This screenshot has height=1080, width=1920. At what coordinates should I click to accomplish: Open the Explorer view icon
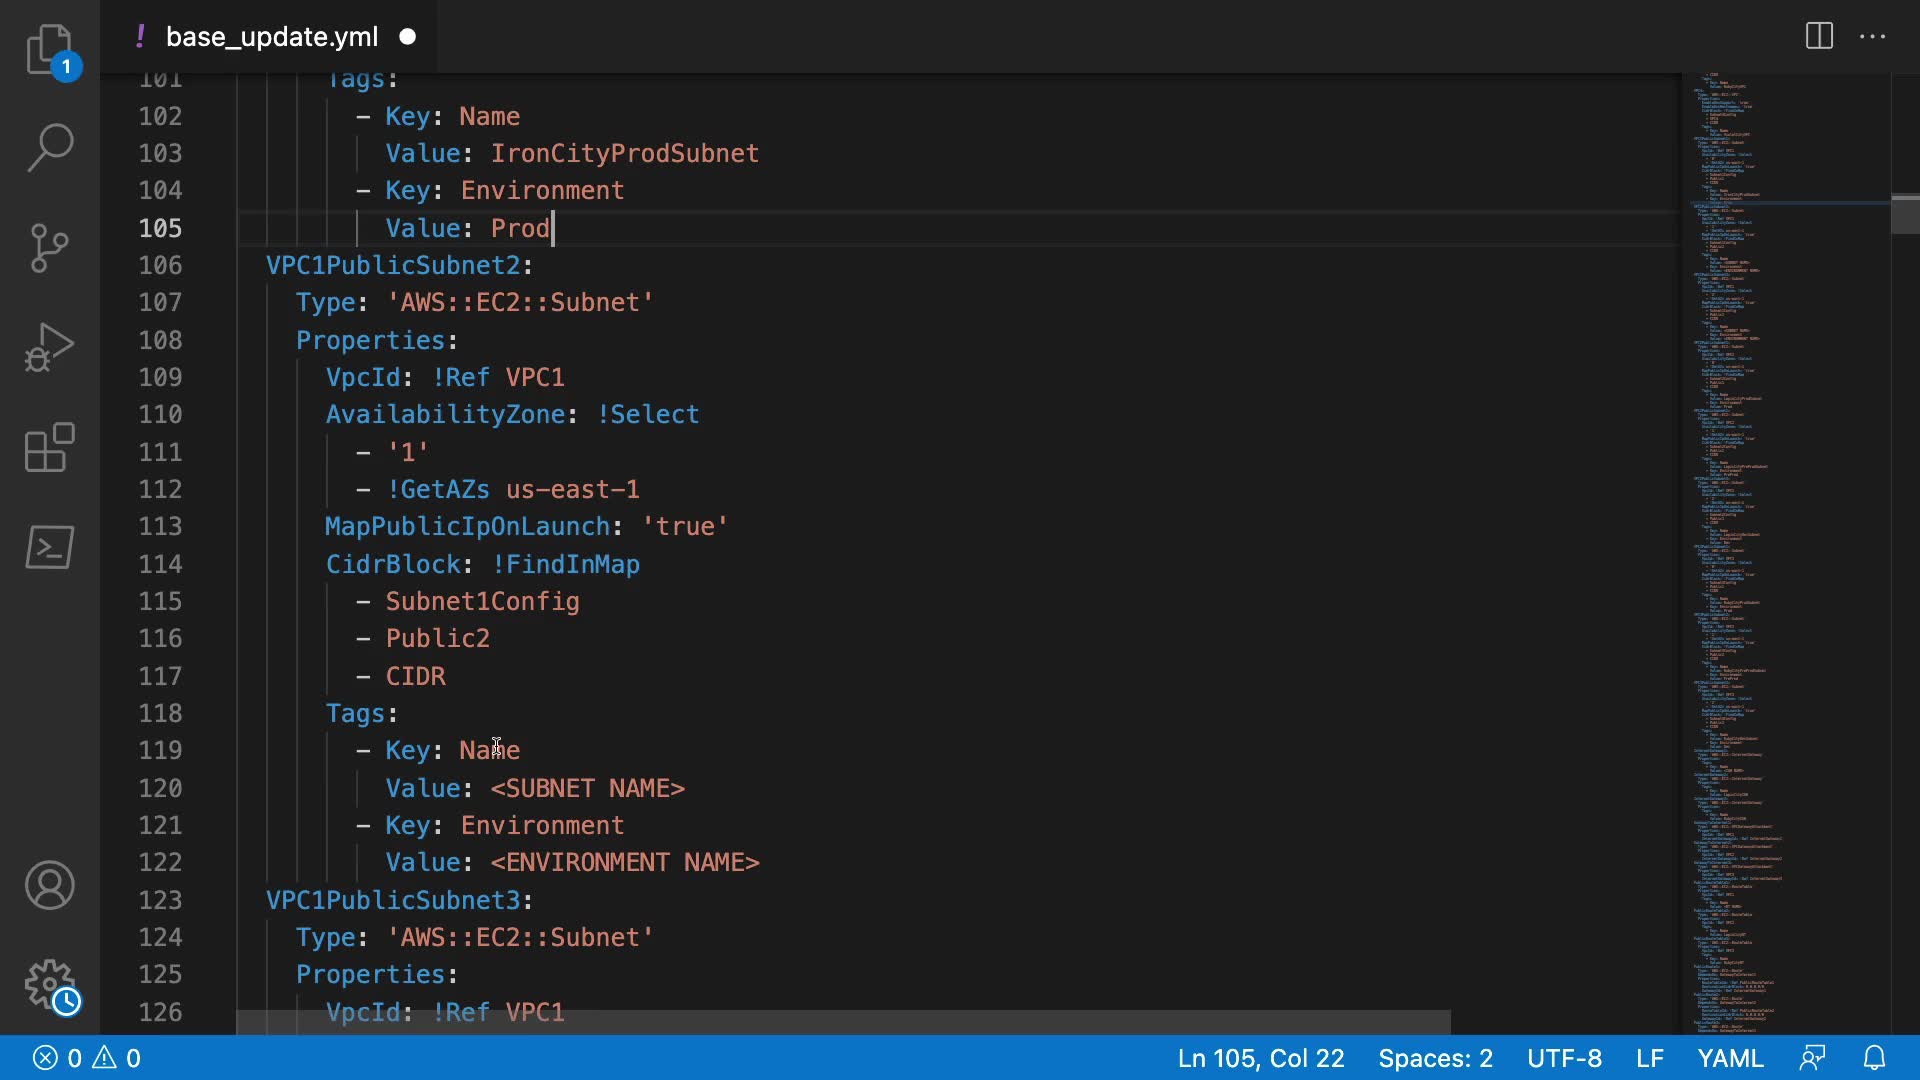(x=49, y=48)
